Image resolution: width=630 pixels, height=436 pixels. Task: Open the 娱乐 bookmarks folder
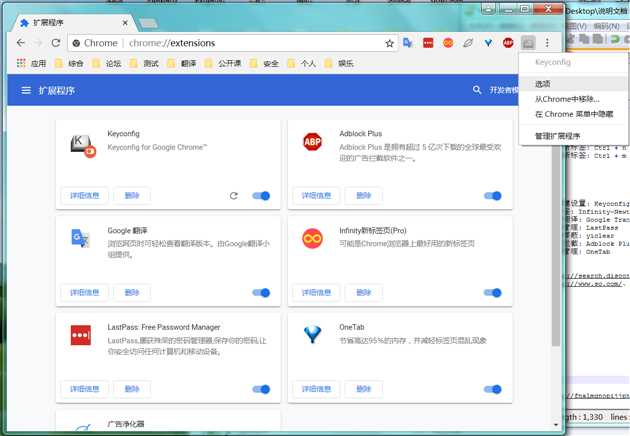point(339,63)
